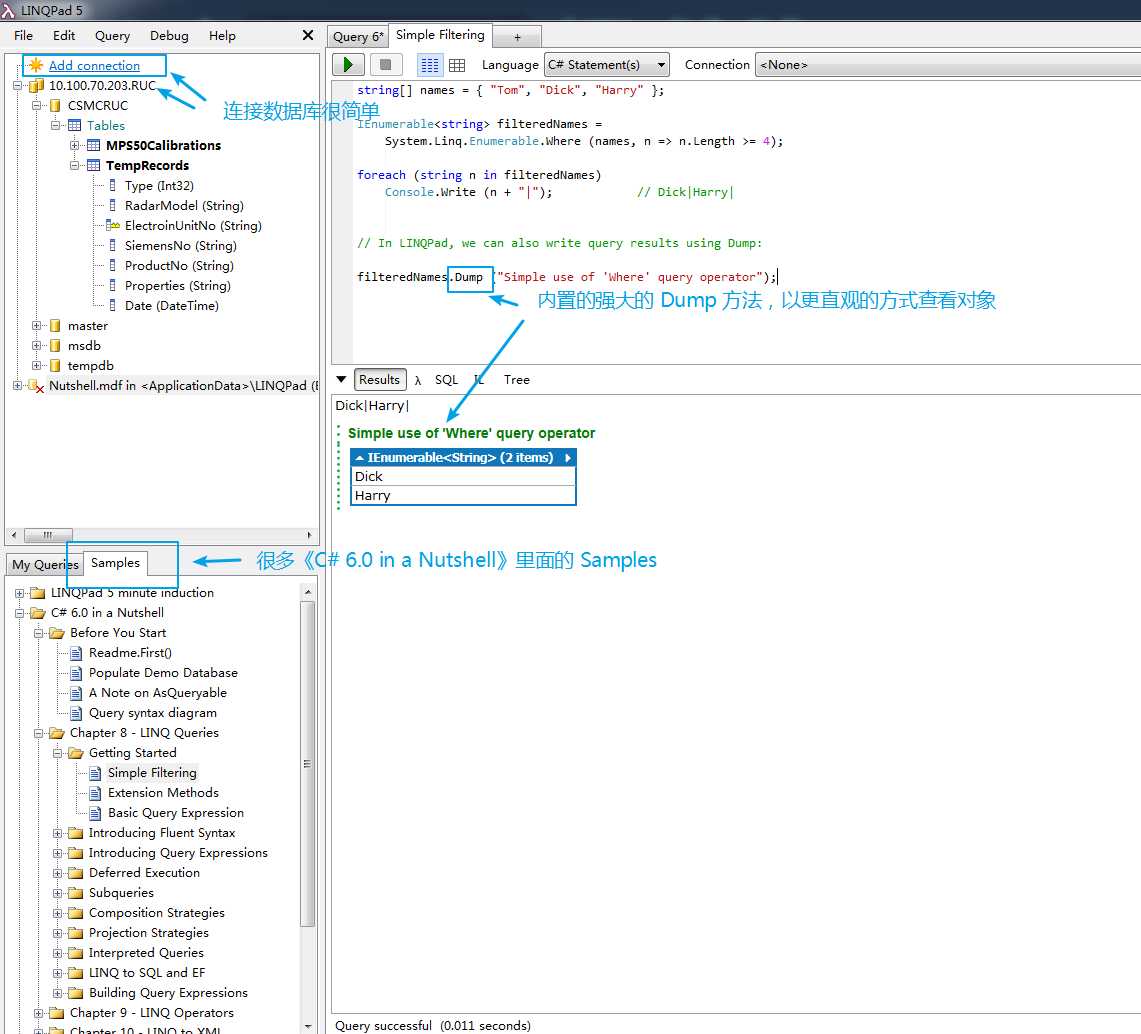This screenshot has width=1141, height=1034.
Task: Click the folder icon of Subqueries
Action: pyautogui.click(x=76, y=893)
